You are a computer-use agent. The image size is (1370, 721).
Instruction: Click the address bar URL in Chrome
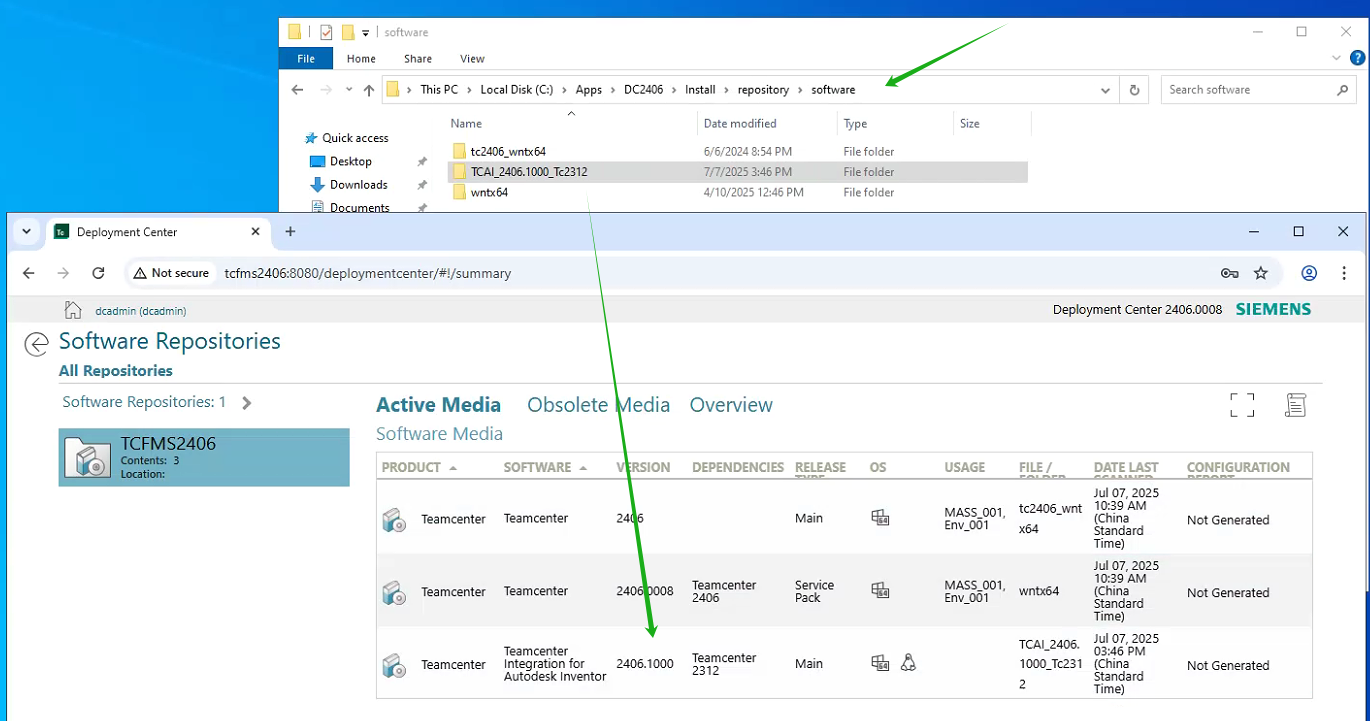point(368,273)
